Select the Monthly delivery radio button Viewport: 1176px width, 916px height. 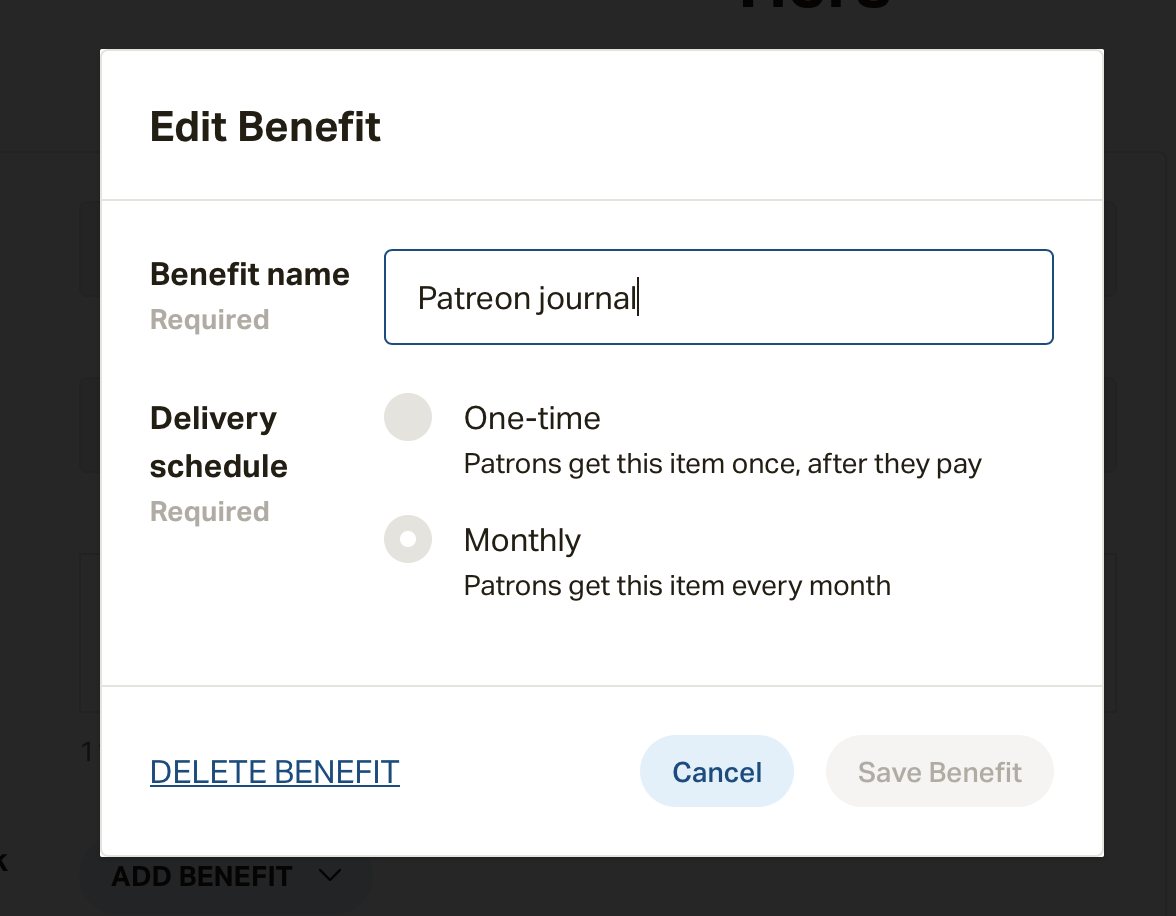coord(408,539)
